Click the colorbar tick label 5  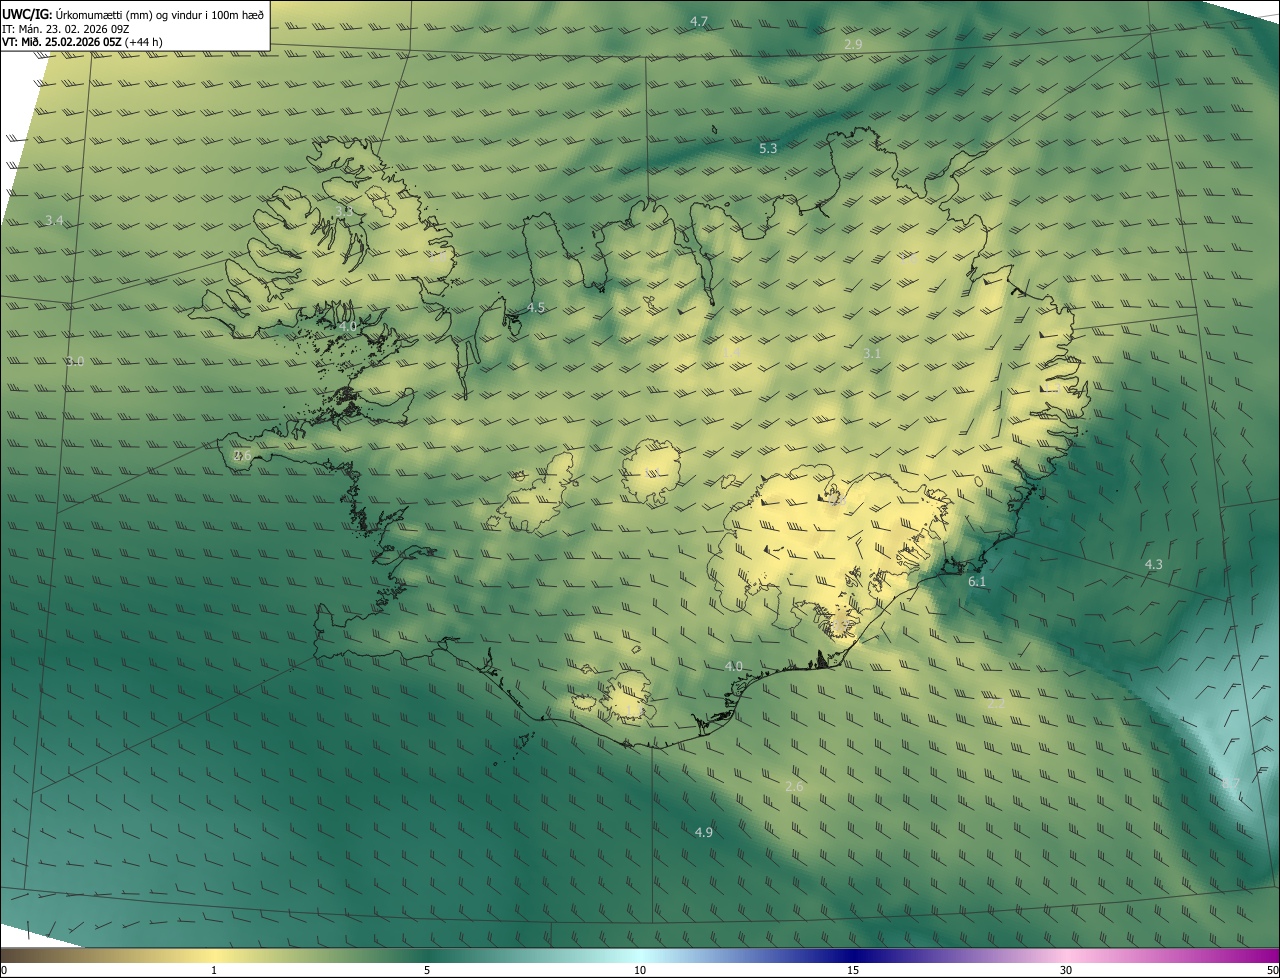(x=427, y=971)
